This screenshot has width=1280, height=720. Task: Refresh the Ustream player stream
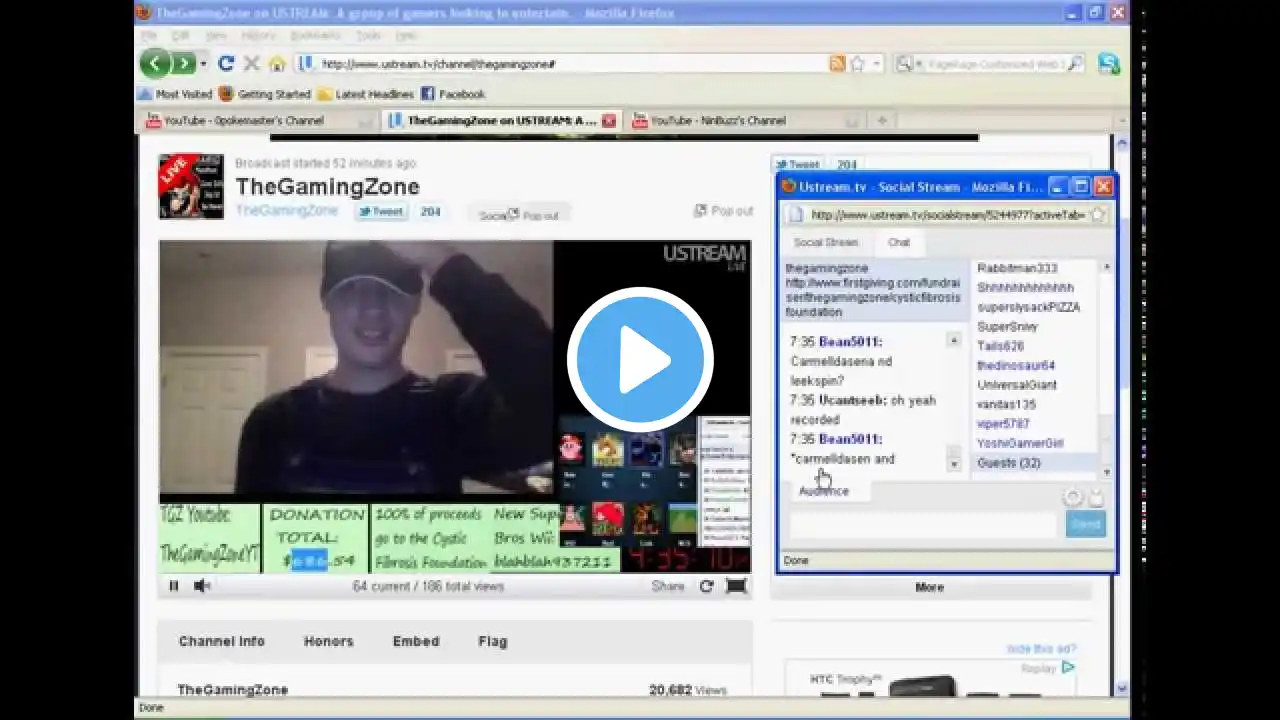tap(706, 586)
